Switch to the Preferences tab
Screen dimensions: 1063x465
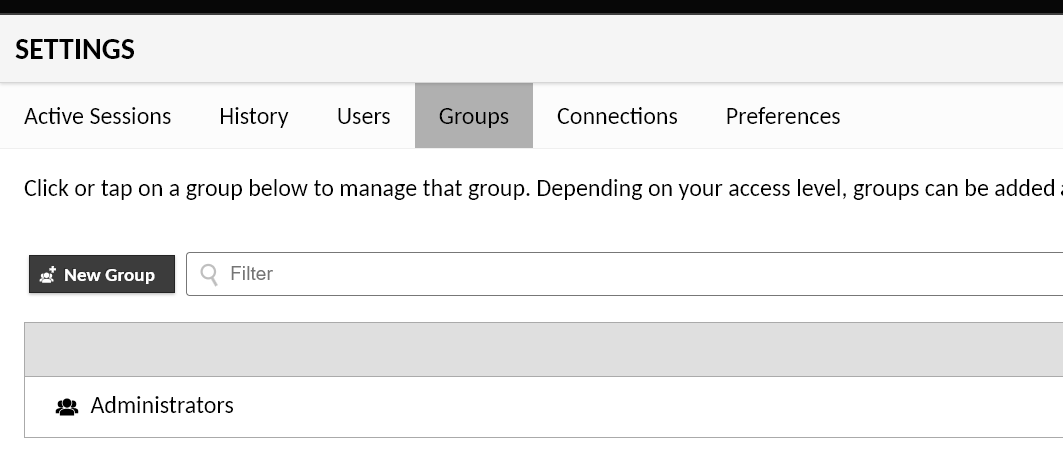pyautogui.click(x=783, y=116)
